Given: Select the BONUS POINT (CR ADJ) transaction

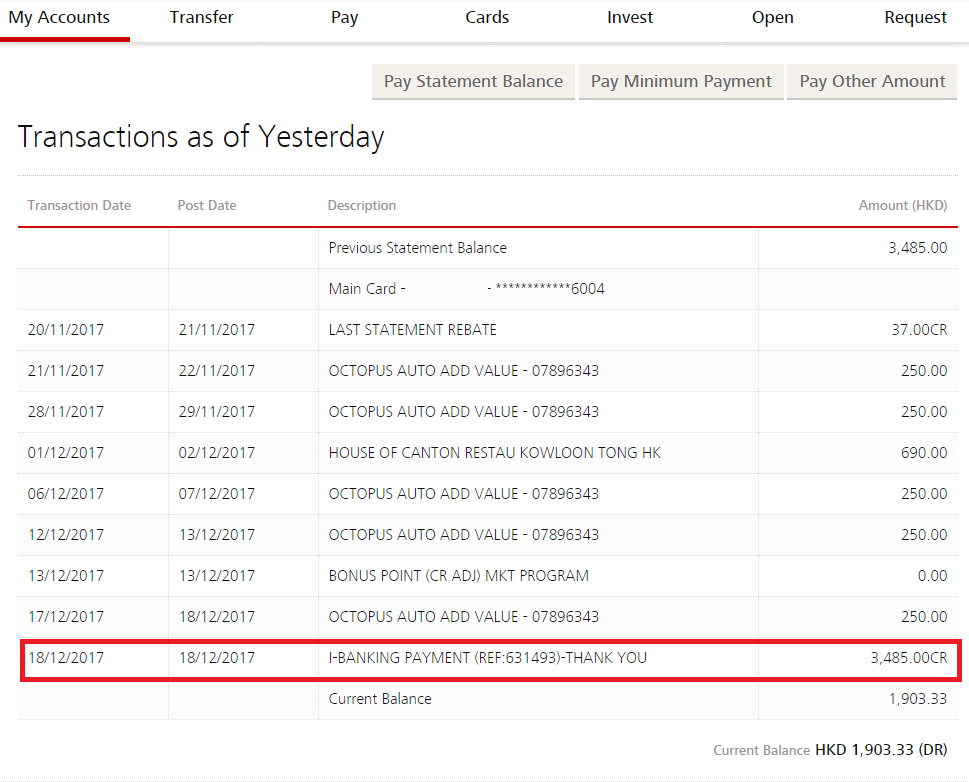Looking at the screenshot, I should click(458, 576).
